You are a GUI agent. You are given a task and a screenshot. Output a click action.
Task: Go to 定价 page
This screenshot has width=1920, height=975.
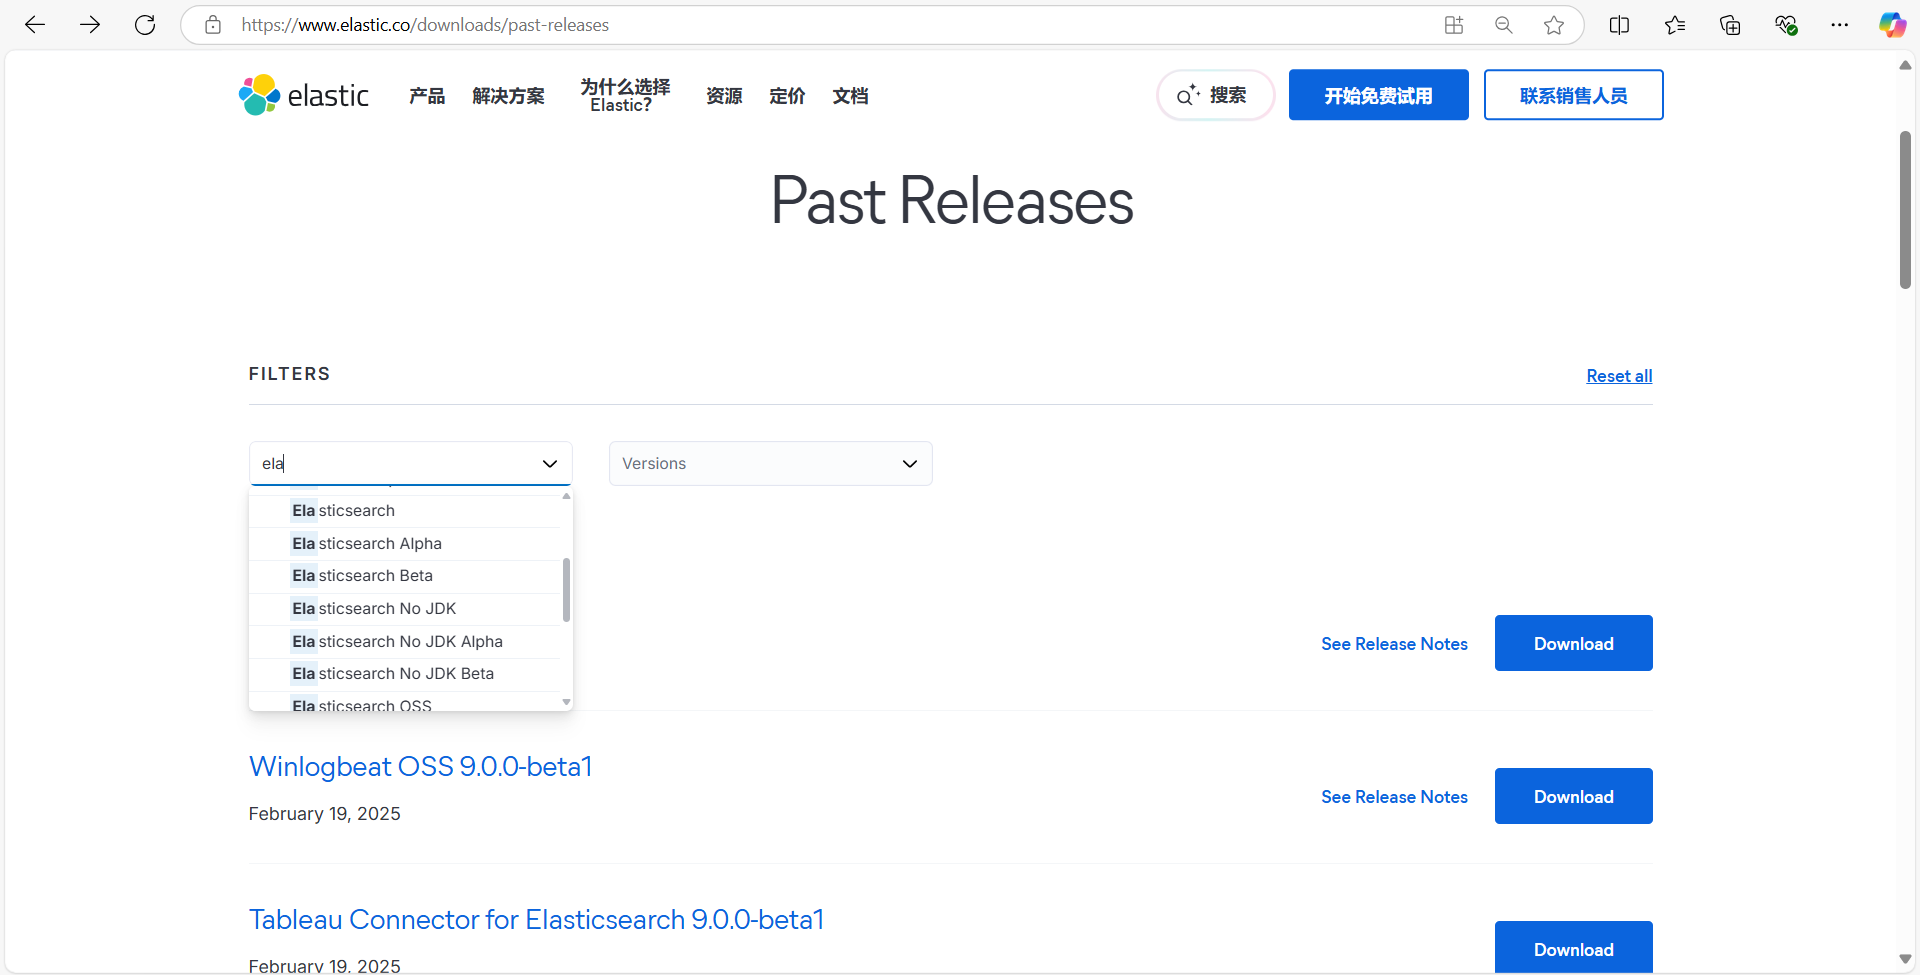click(x=787, y=96)
